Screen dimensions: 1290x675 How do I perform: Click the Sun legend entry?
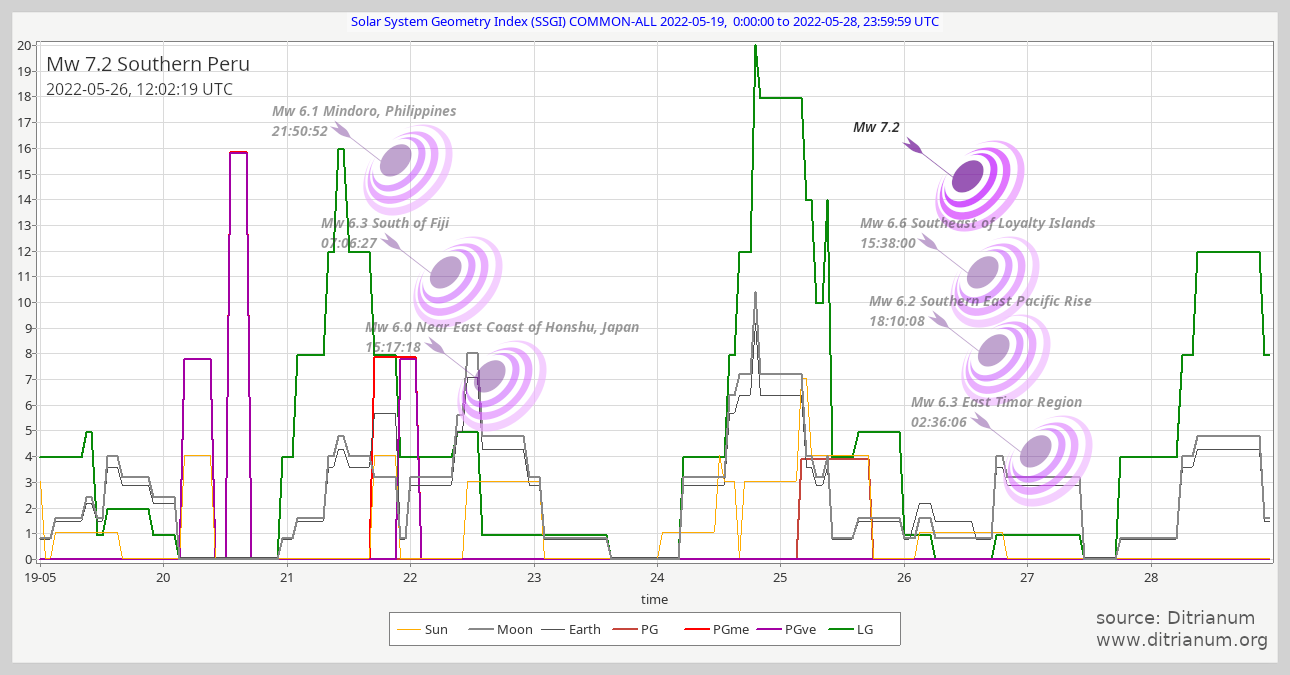pyautogui.click(x=423, y=629)
